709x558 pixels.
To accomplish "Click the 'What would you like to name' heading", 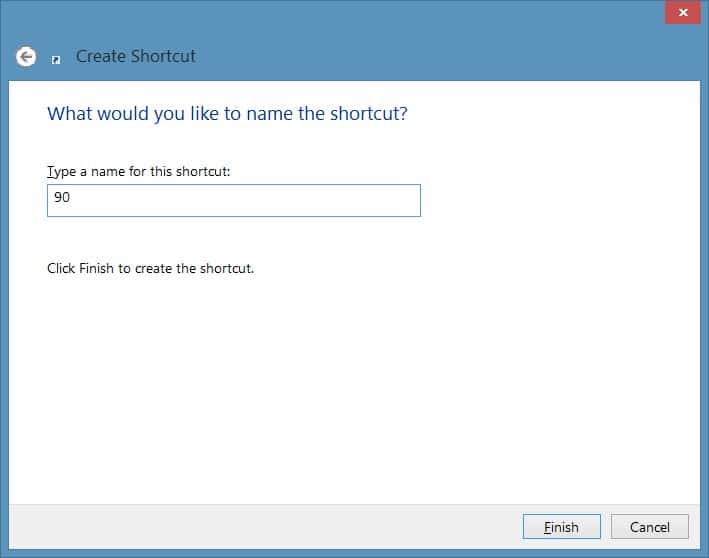I will (227, 113).
